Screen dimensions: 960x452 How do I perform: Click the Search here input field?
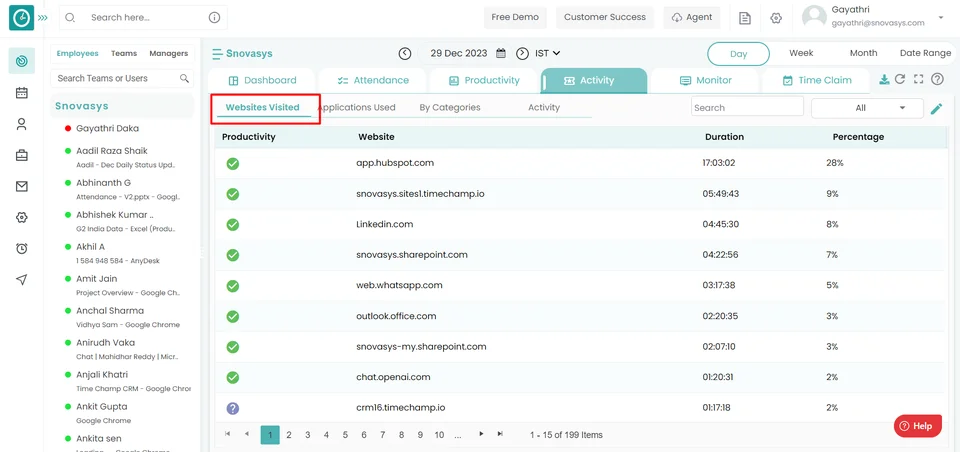pos(143,18)
